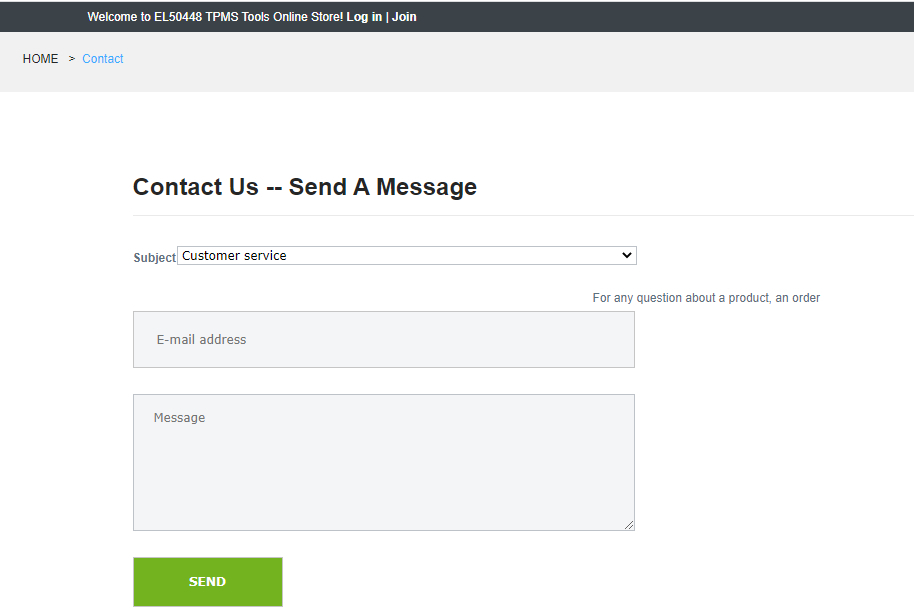Click the Contact breadcrumb link
This screenshot has height=616, width=914.
pyautogui.click(x=103, y=59)
